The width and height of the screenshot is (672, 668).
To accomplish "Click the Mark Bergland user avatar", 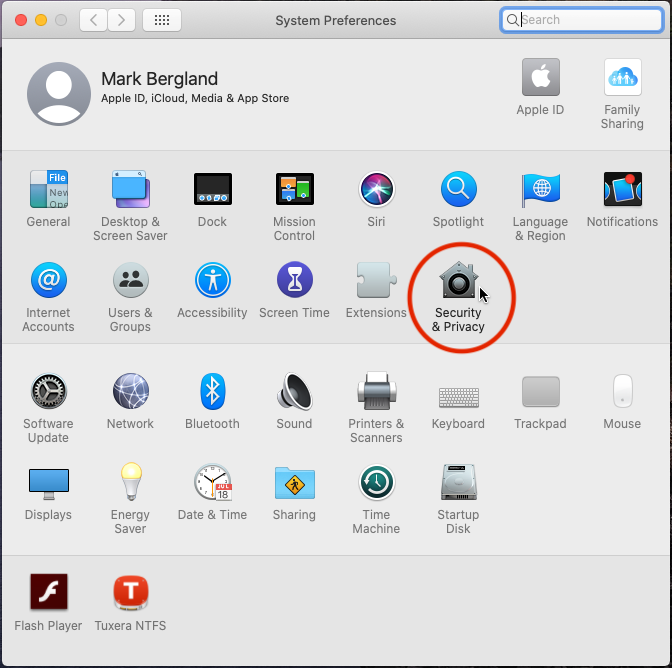I will coord(59,94).
